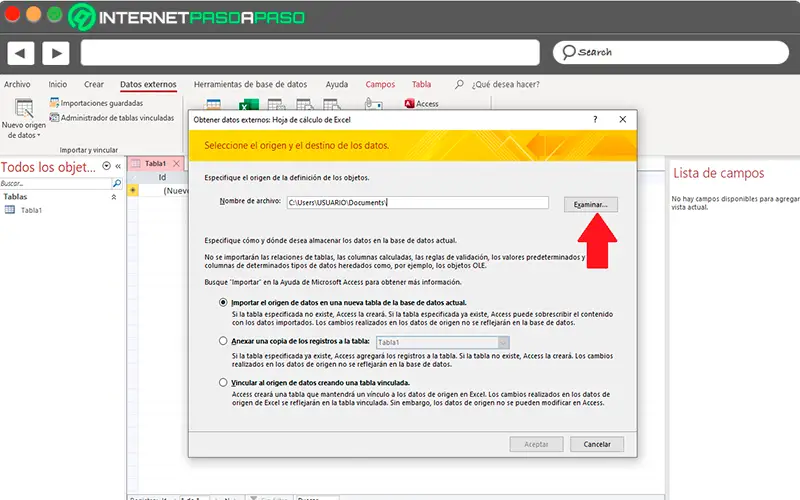
Task: Click the Todos los objetos pane title
Action: point(48,167)
